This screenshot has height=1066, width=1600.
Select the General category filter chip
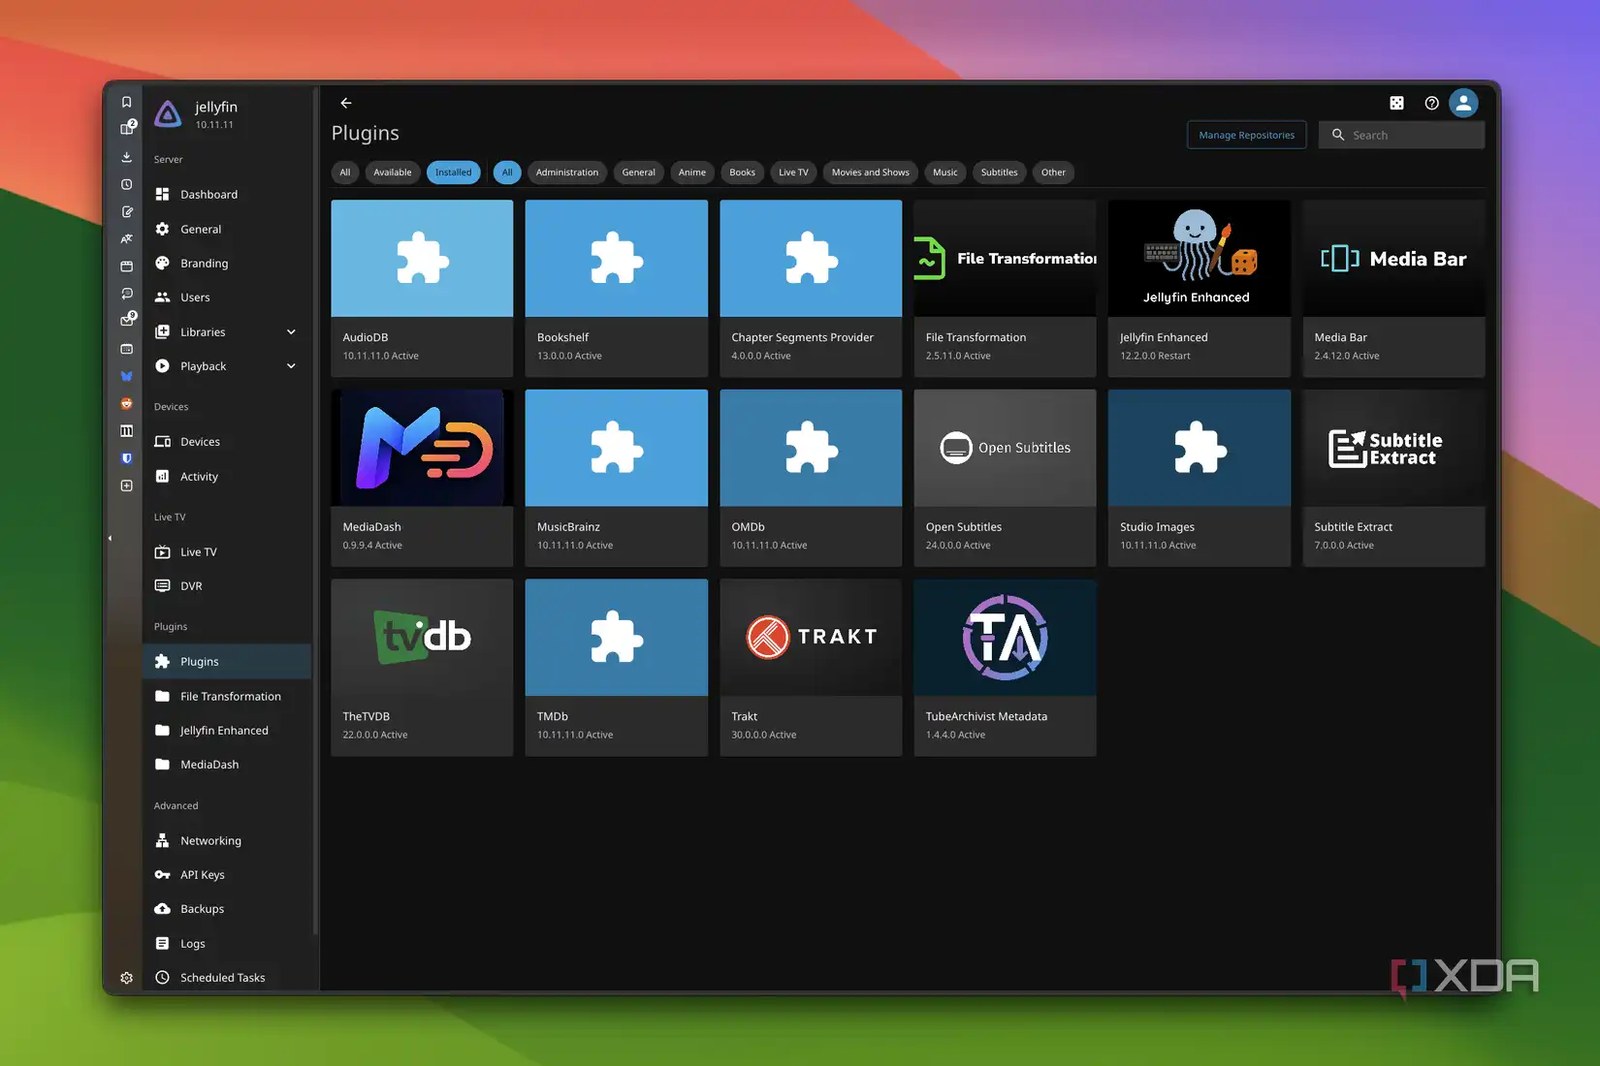(x=638, y=172)
